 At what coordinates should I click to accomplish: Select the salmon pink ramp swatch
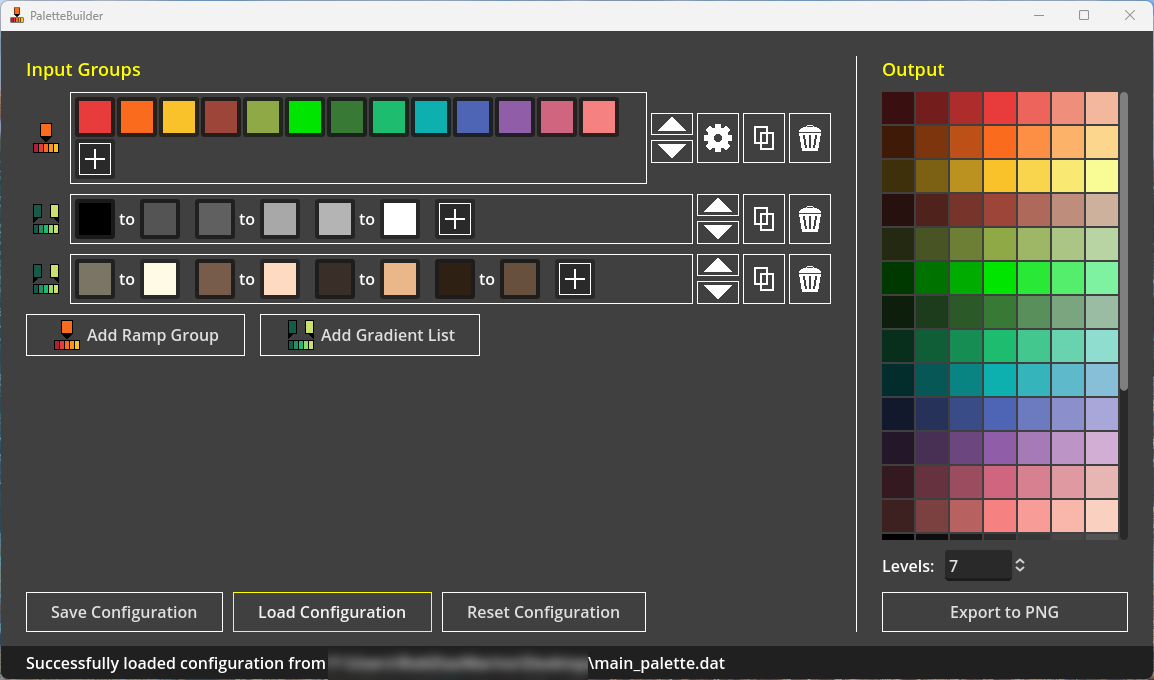(x=598, y=117)
